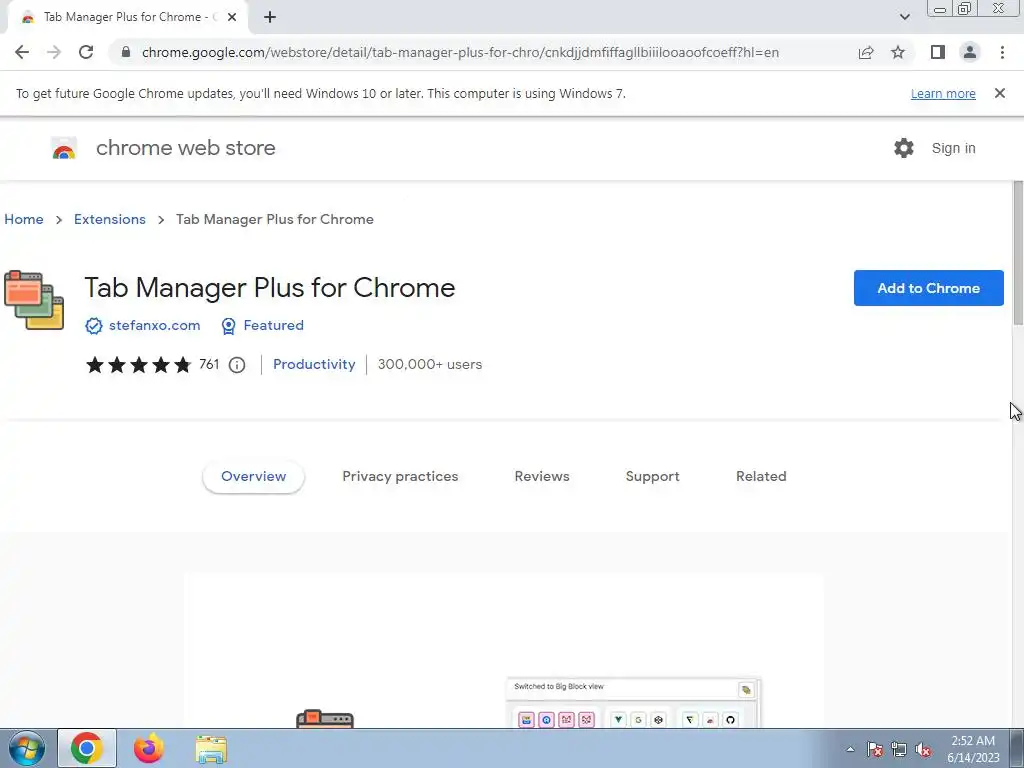Go to the Home breadcrumb link
The width and height of the screenshot is (1024, 768).
tap(24, 219)
